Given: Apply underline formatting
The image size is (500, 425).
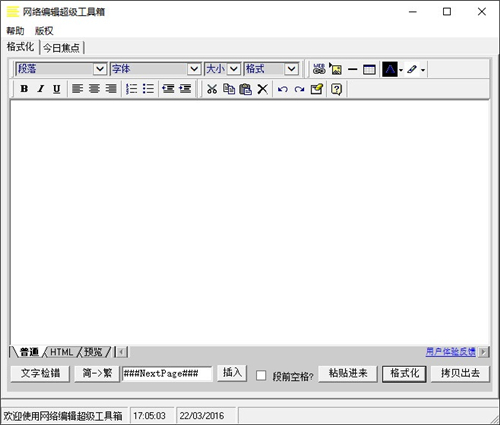Looking at the screenshot, I should [57, 89].
